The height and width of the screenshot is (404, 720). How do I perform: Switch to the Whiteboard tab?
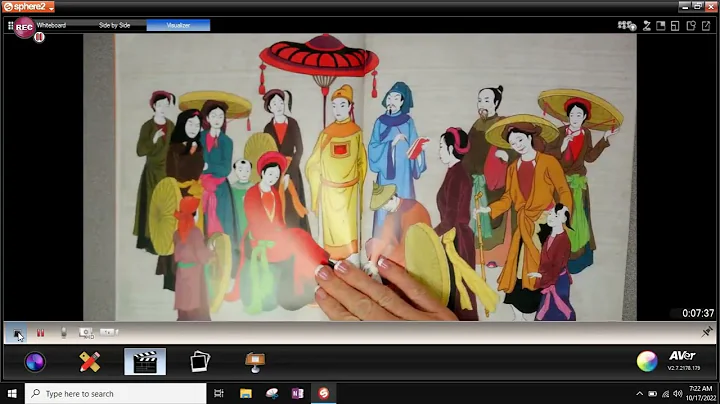pos(51,25)
